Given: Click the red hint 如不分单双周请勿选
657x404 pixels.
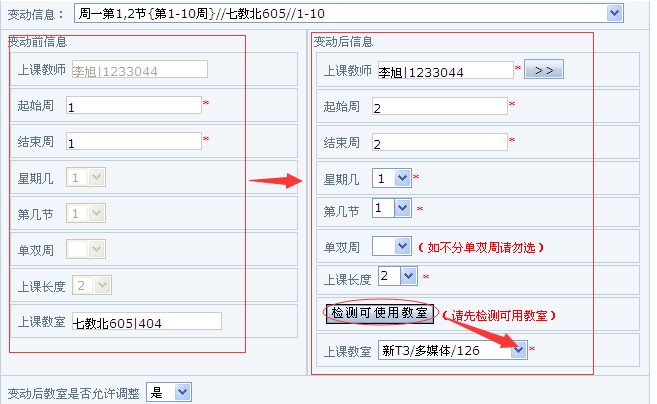Looking at the screenshot, I should pos(481,247).
